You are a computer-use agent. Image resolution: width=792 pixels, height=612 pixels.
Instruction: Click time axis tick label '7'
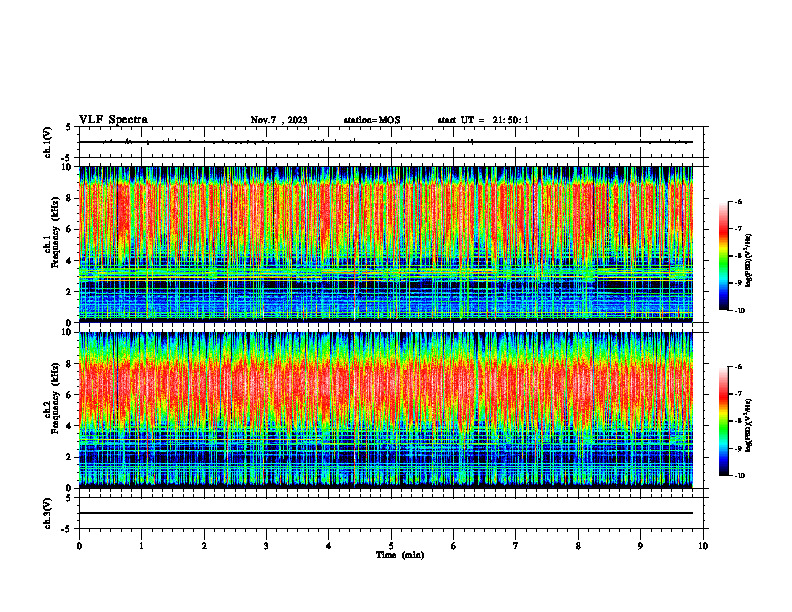pos(516,546)
